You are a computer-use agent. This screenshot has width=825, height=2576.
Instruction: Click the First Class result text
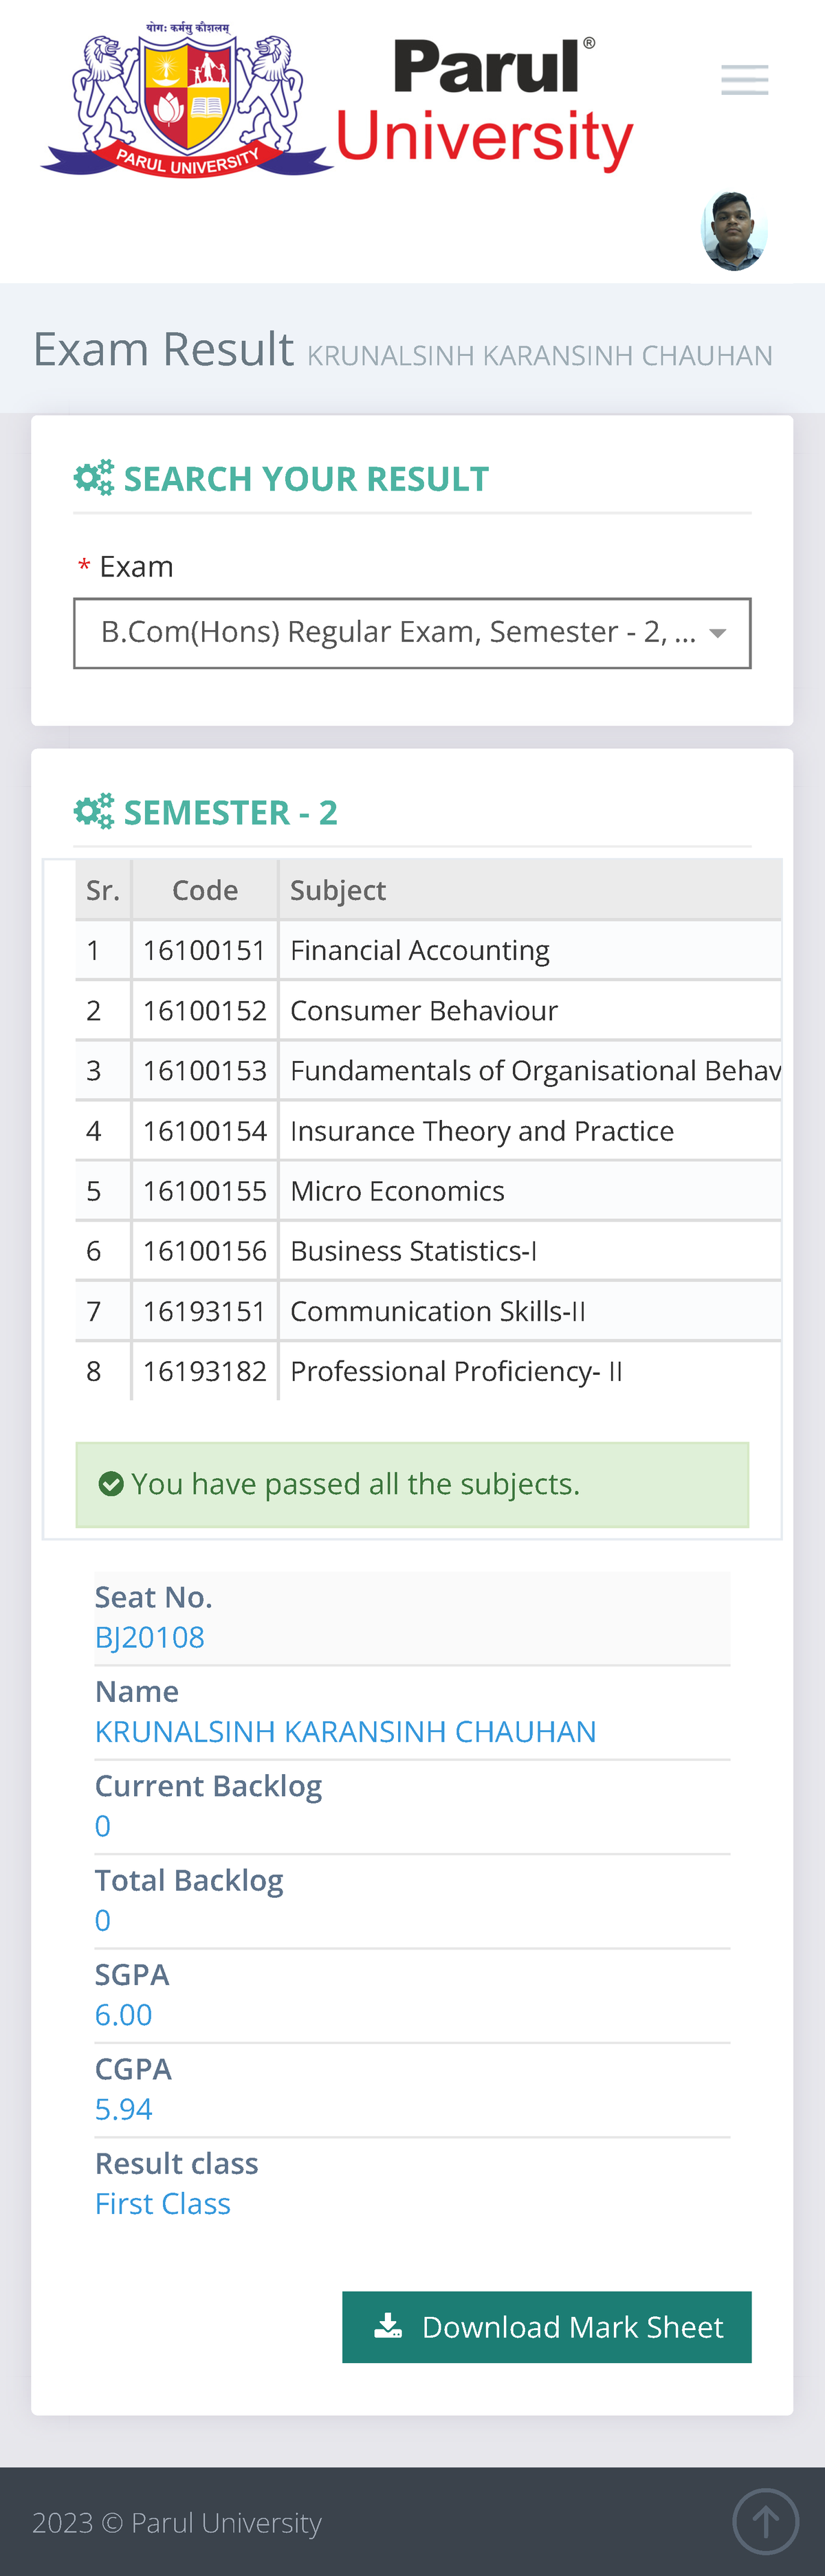point(163,2203)
